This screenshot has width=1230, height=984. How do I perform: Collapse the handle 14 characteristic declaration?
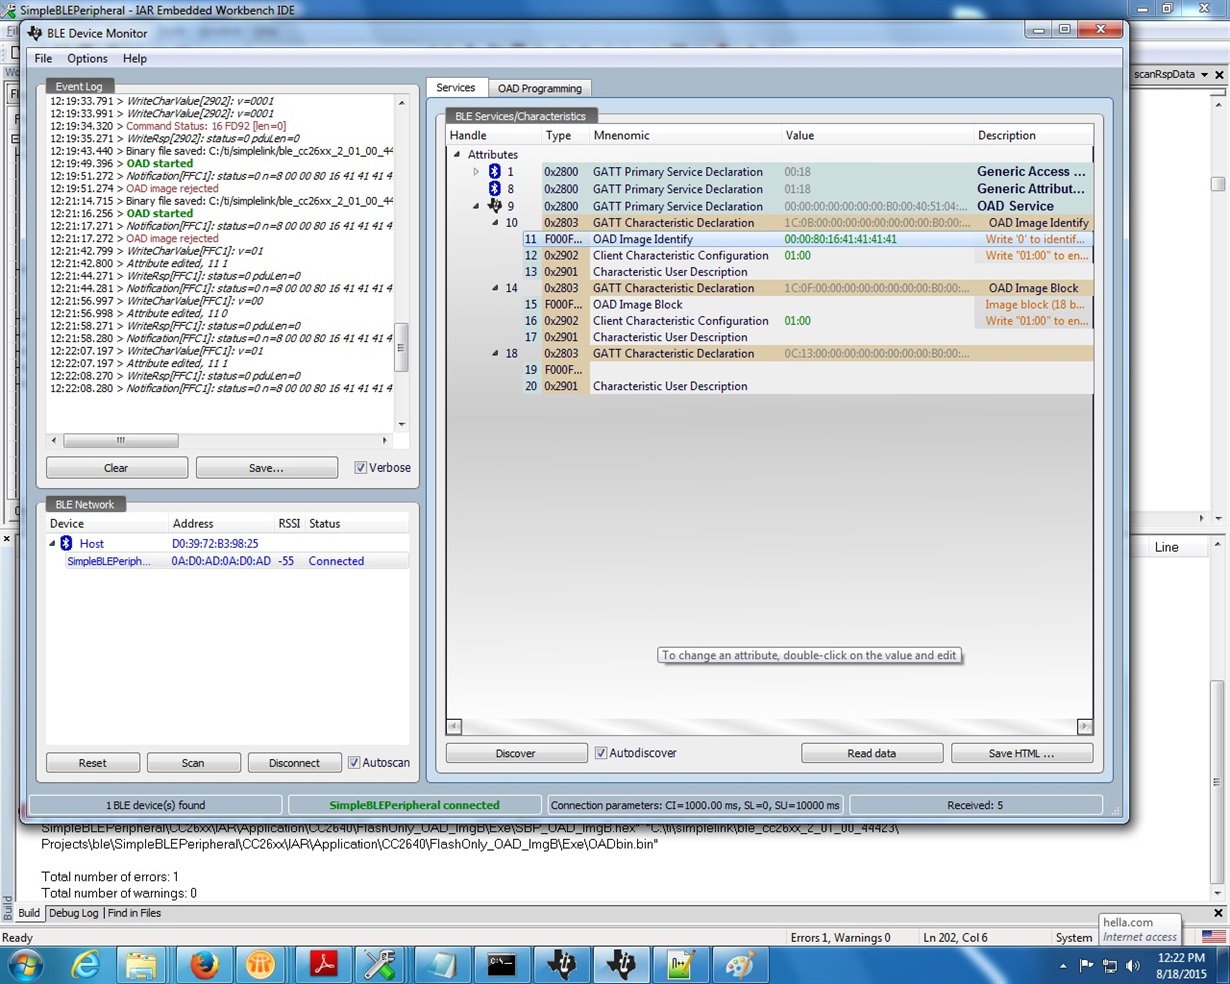(x=495, y=288)
